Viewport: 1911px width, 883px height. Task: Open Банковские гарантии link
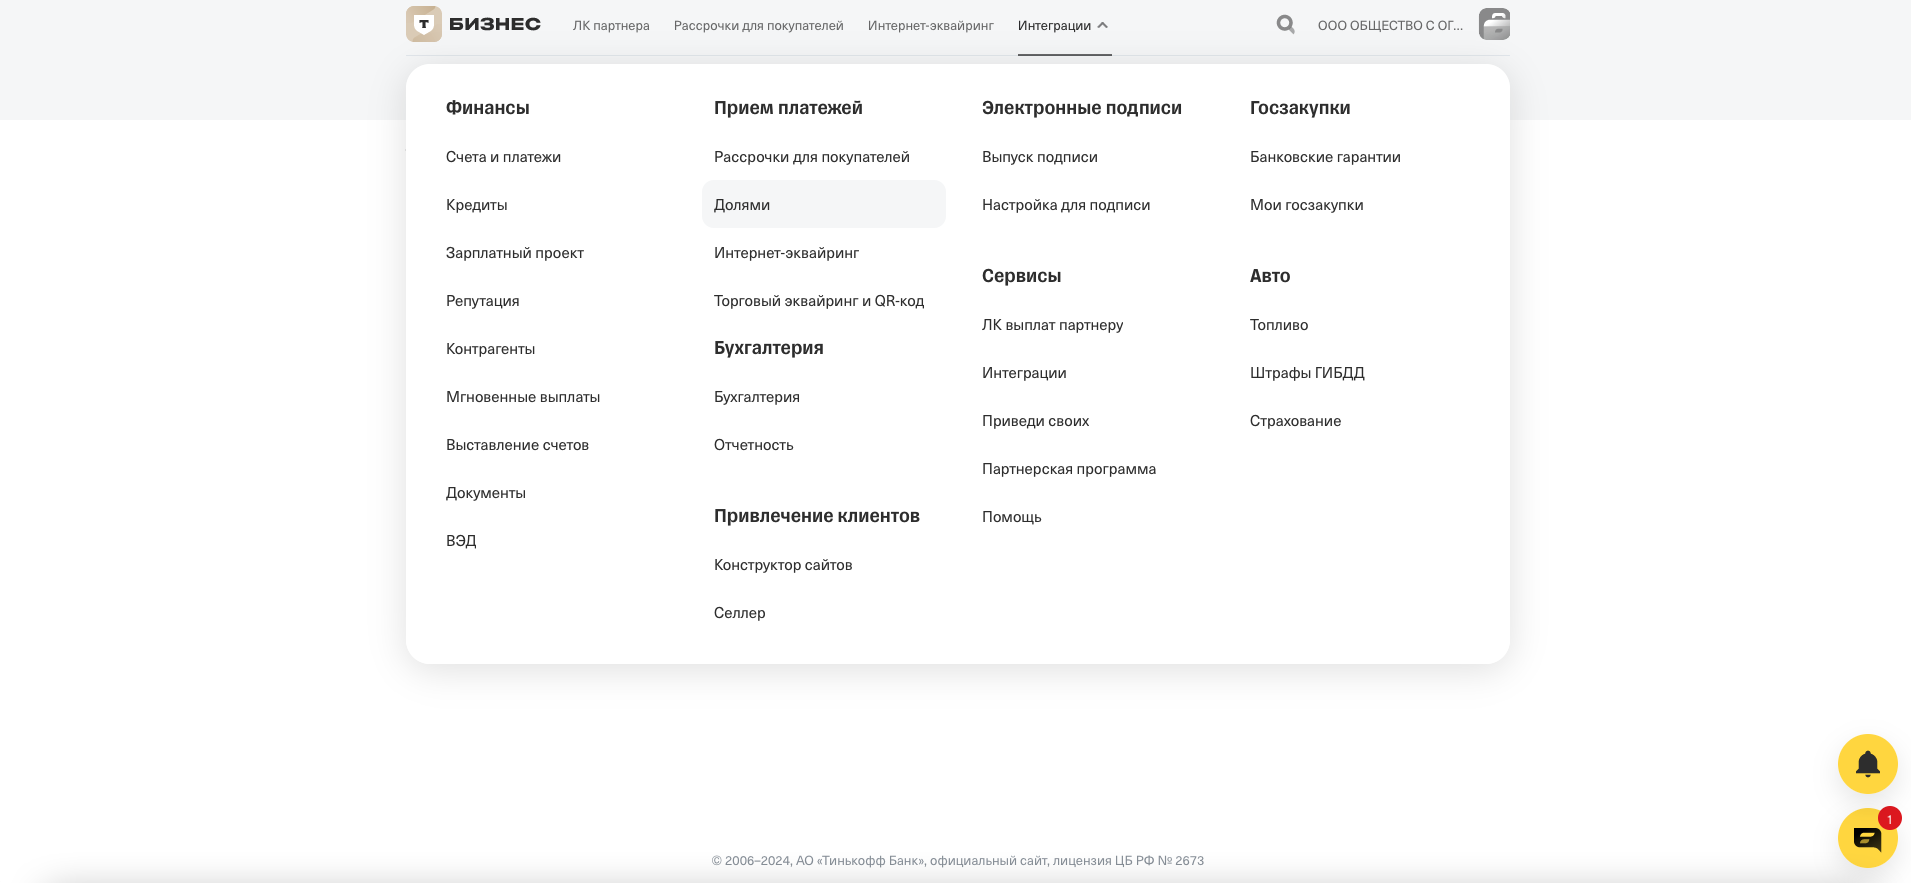[1325, 157]
